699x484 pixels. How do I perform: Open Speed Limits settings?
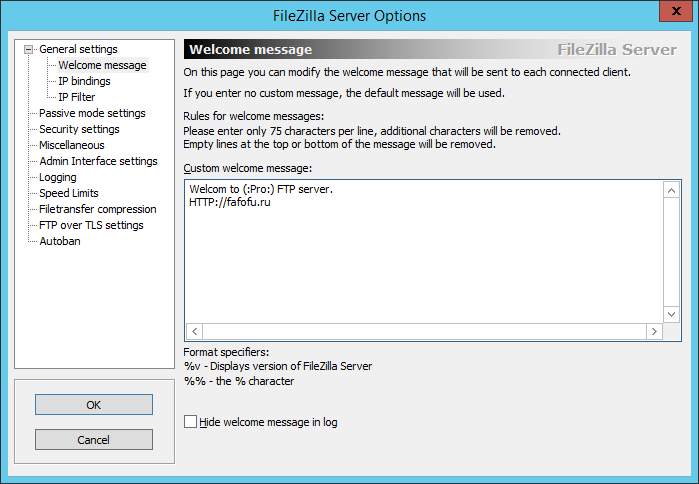(69, 193)
